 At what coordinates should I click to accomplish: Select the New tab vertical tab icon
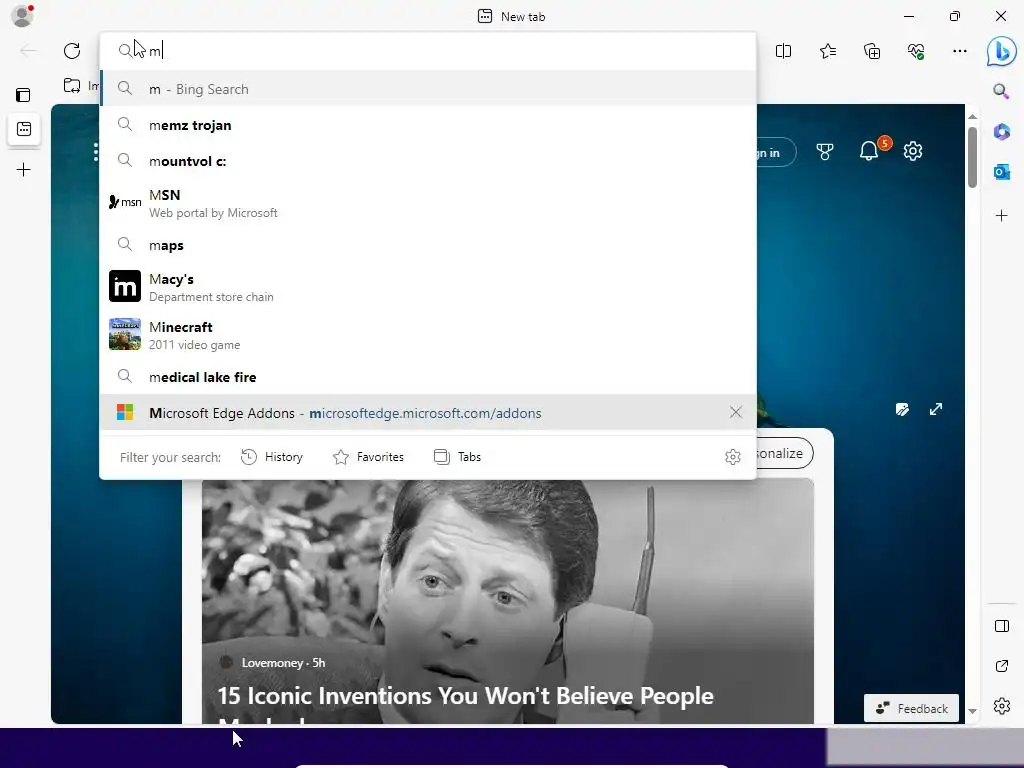click(x=24, y=129)
